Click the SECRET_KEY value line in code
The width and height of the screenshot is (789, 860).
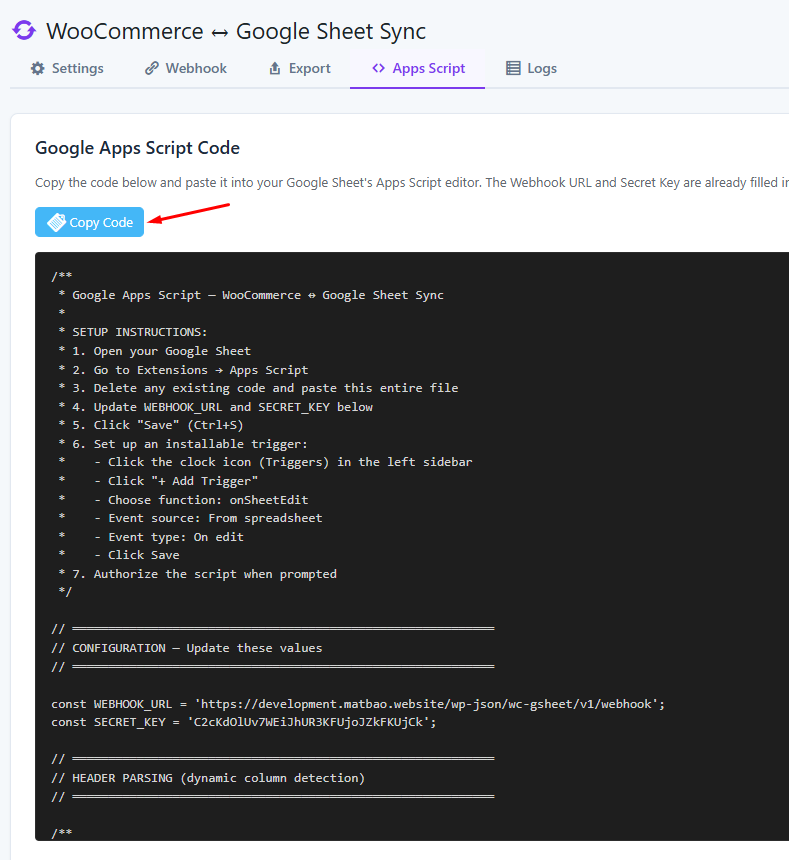tap(244, 722)
